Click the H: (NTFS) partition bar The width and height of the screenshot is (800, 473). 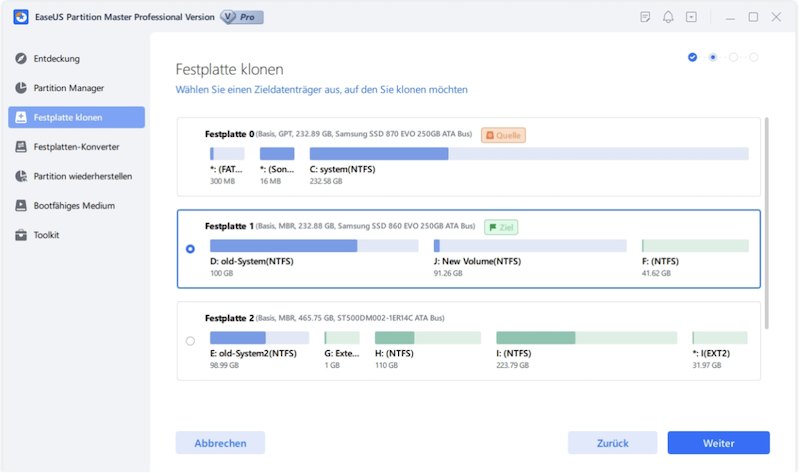click(x=428, y=338)
